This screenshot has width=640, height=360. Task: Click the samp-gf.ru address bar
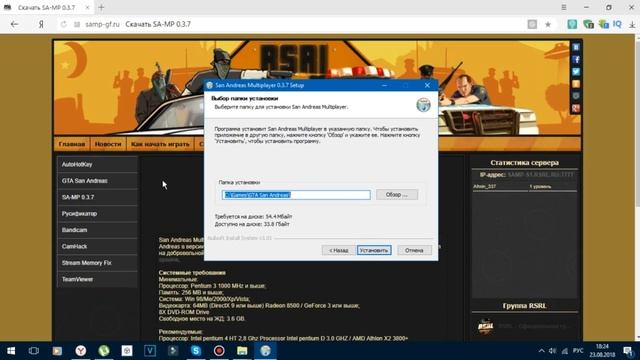(102, 24)
